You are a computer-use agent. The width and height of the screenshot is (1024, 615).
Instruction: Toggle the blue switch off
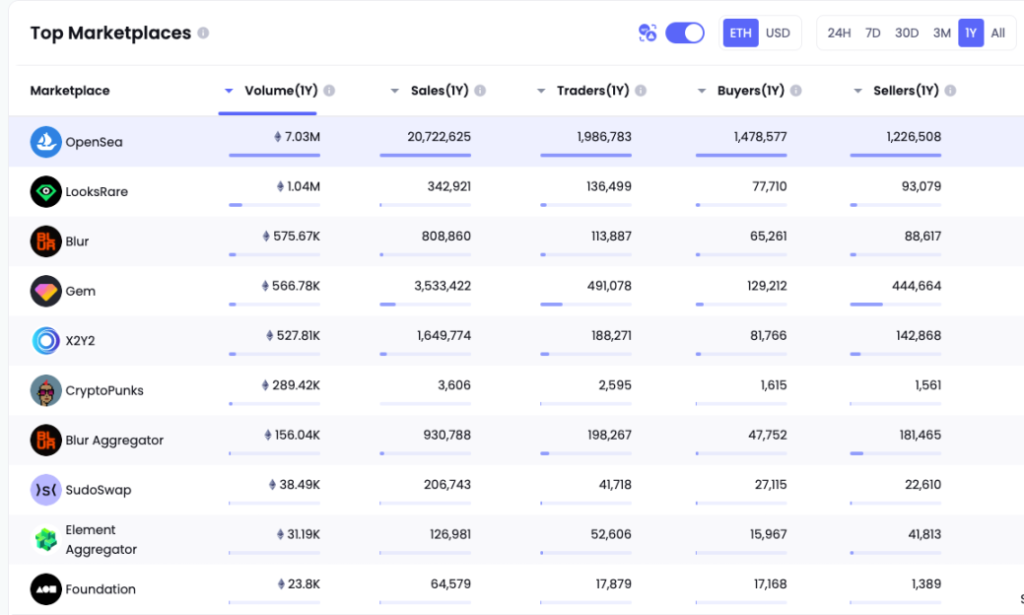[684, 33]
